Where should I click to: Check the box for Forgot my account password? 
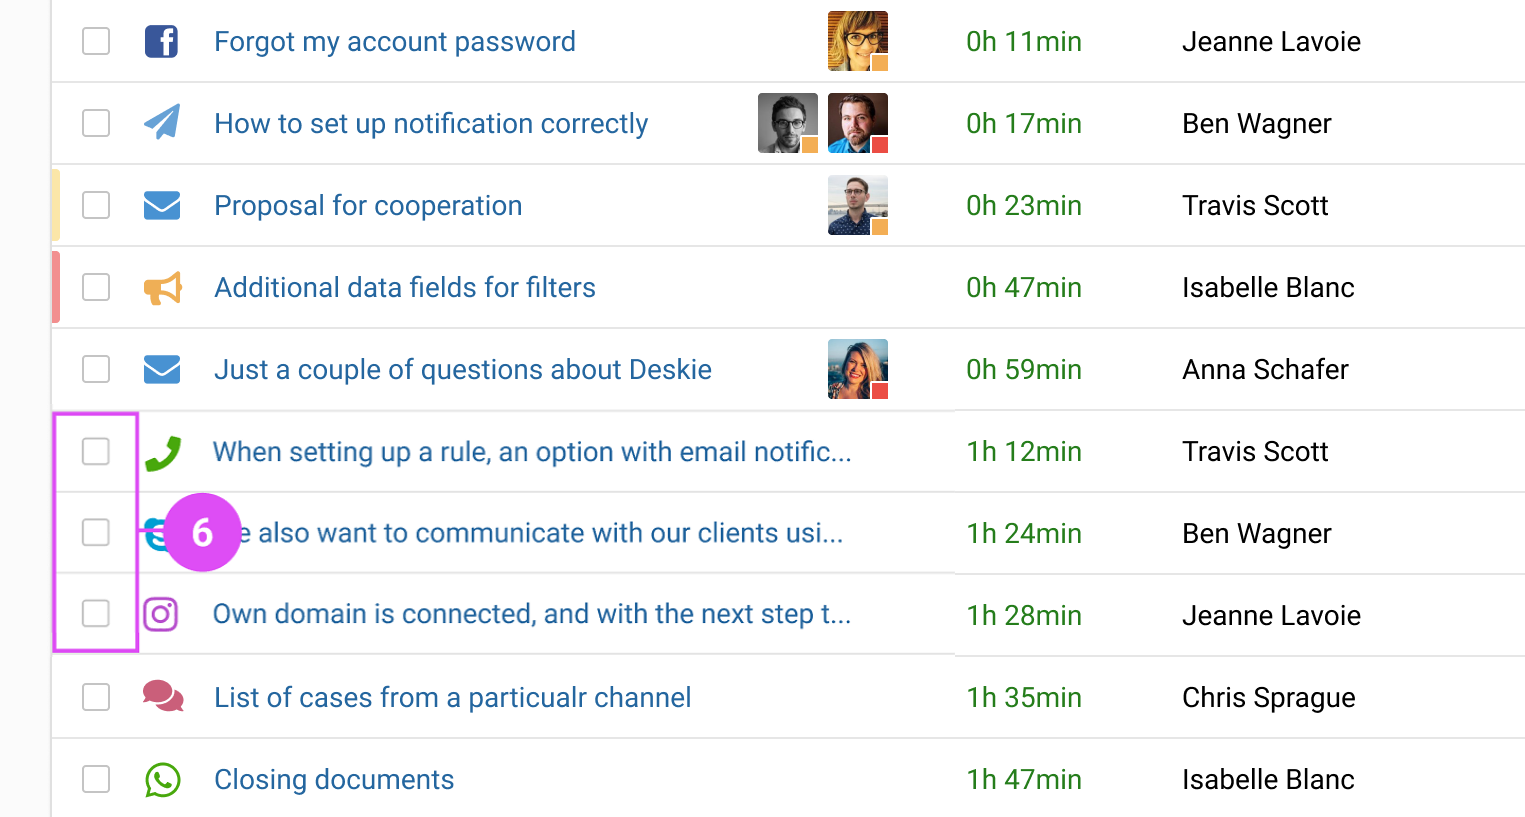tap(96, 41)
